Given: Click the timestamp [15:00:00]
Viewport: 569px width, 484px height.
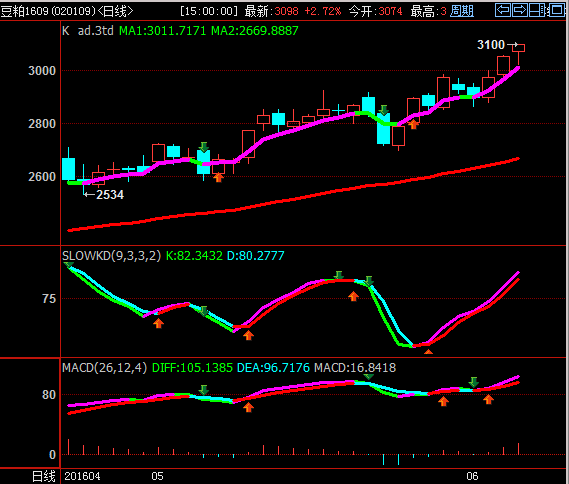Looking at the screenshot, I should pos(209,11).
